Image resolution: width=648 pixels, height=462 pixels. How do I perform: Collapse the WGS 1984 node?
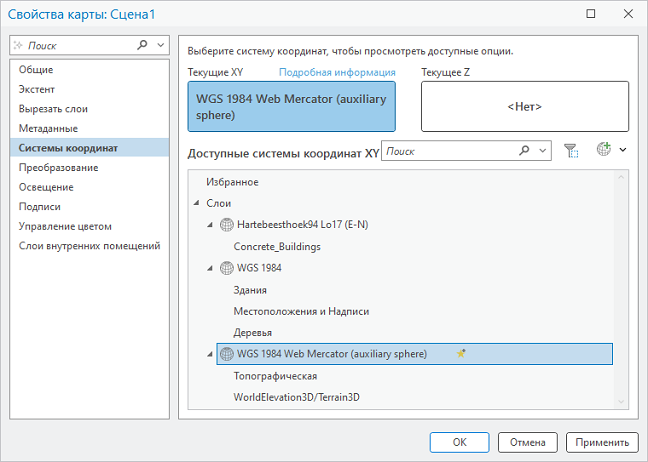tap(210, 268)
